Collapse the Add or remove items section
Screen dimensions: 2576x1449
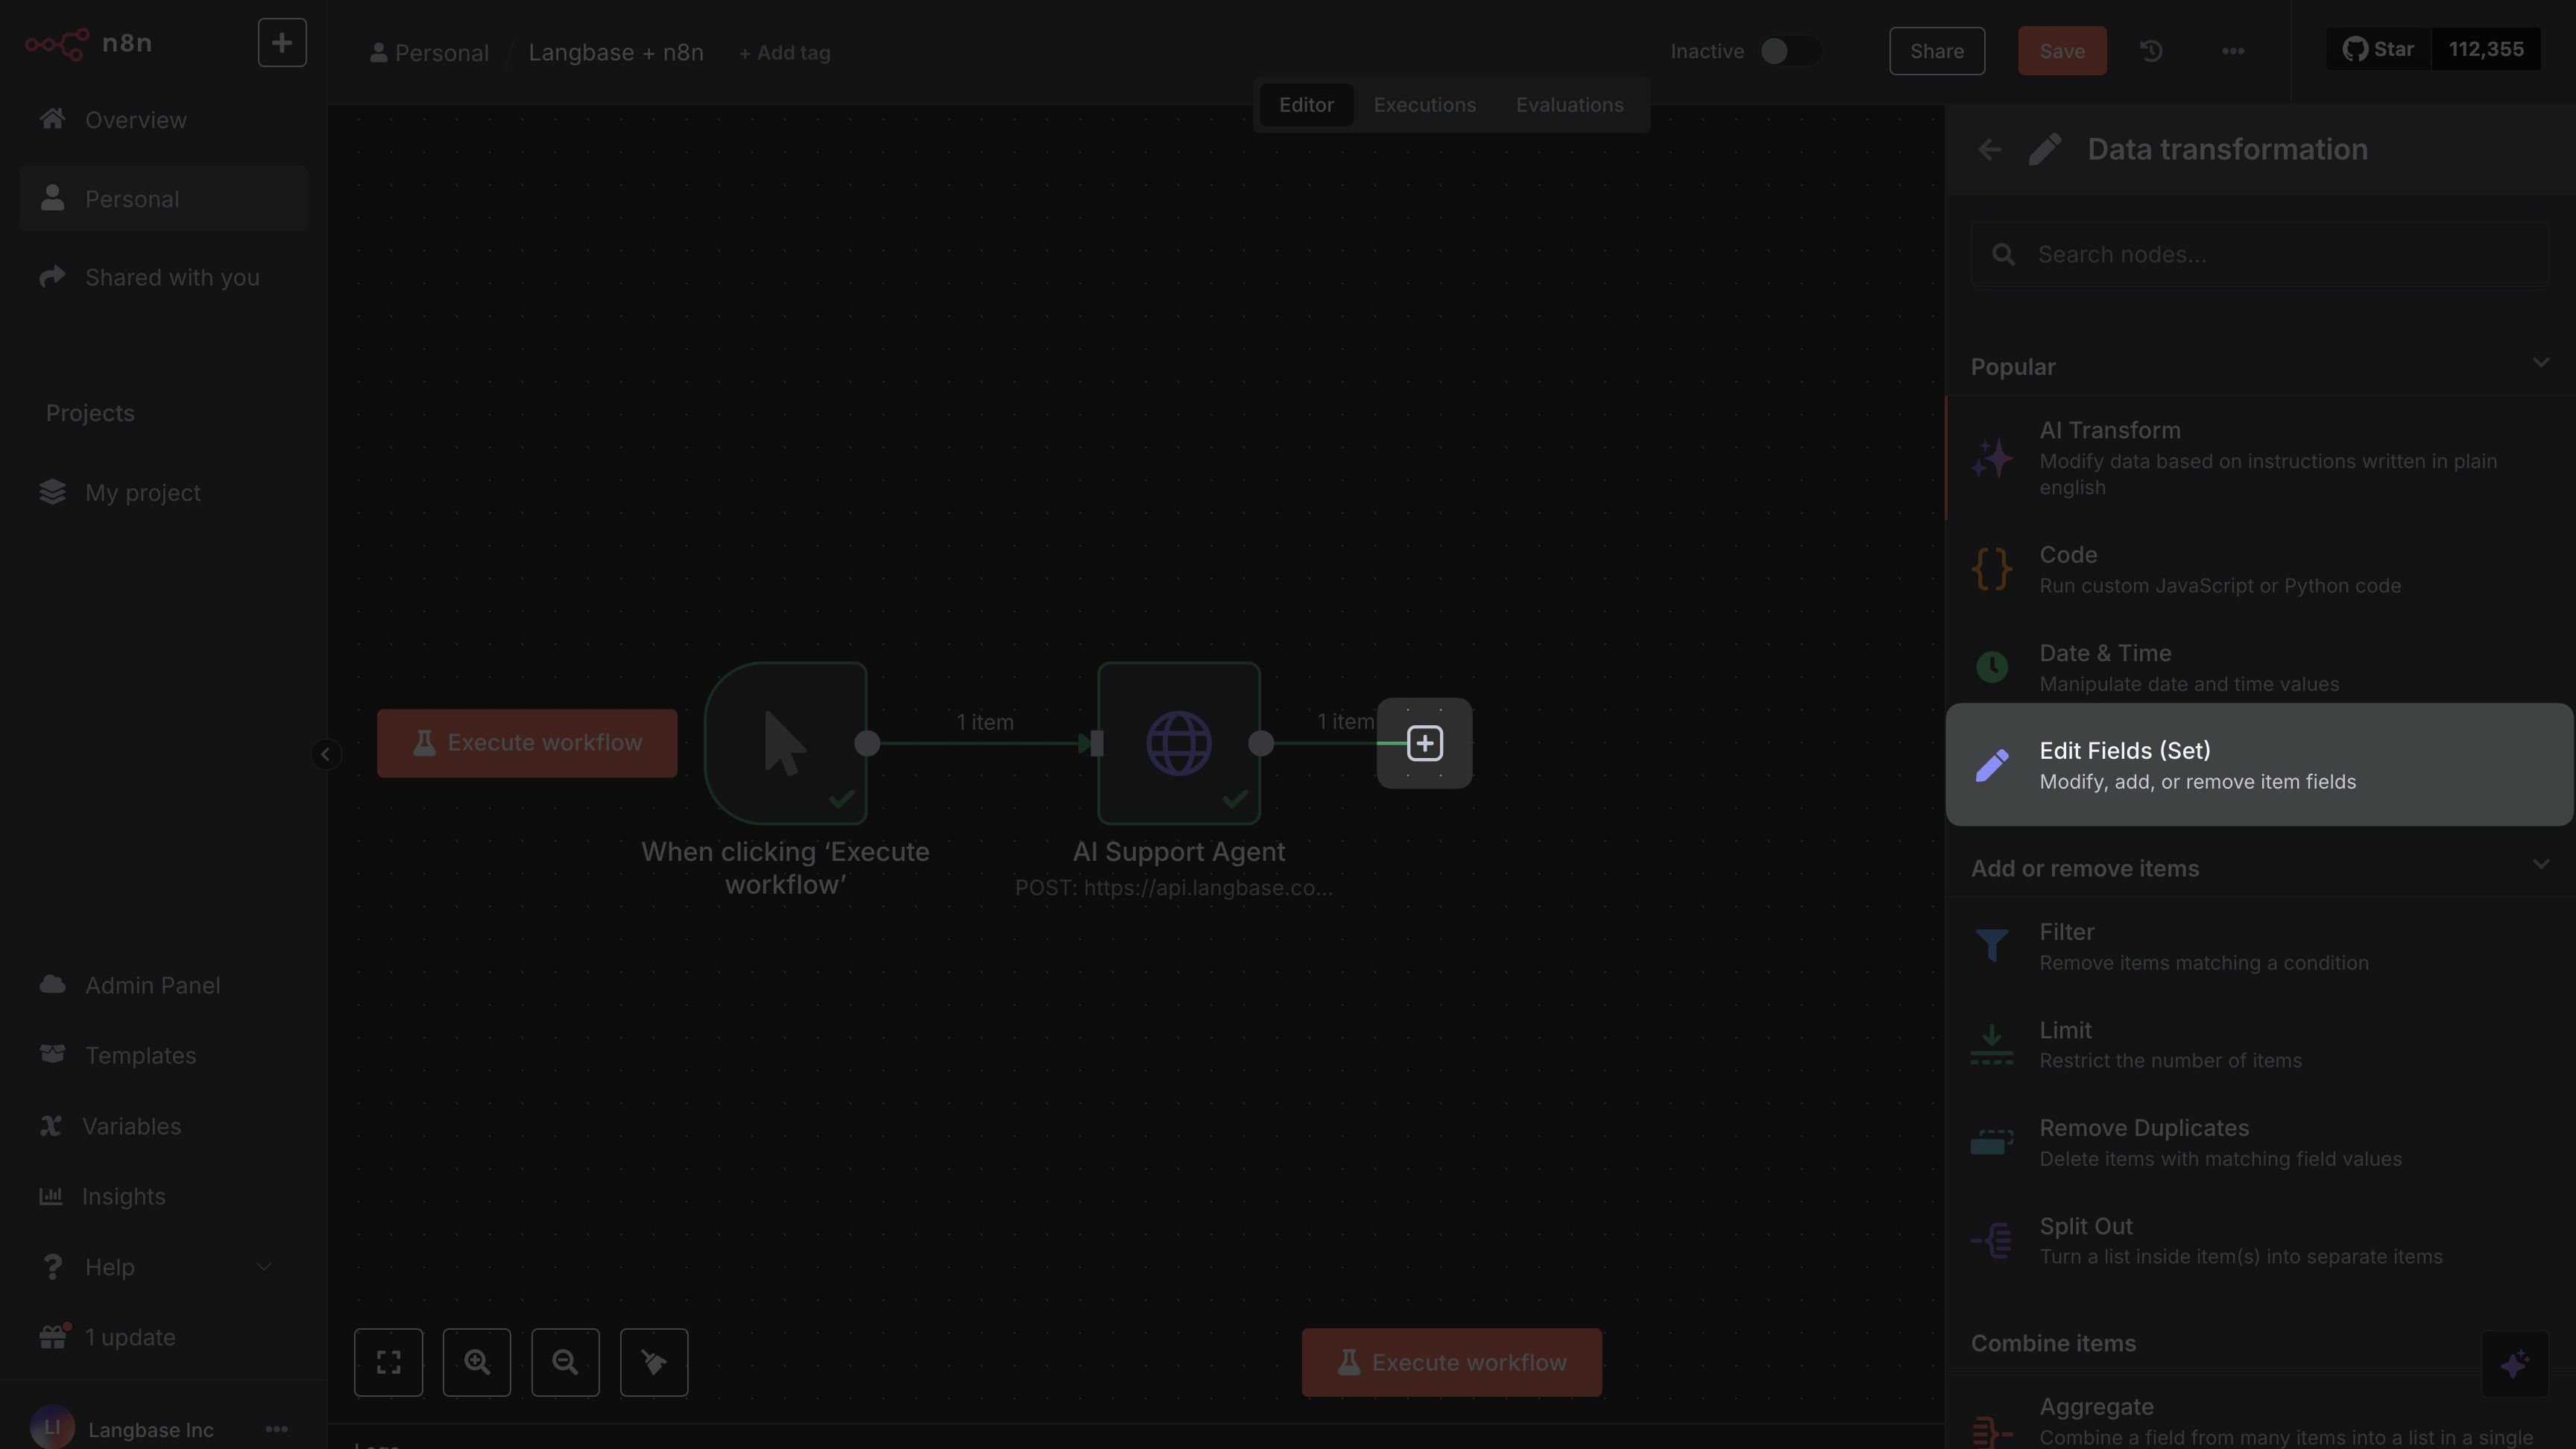[2540, 864]
